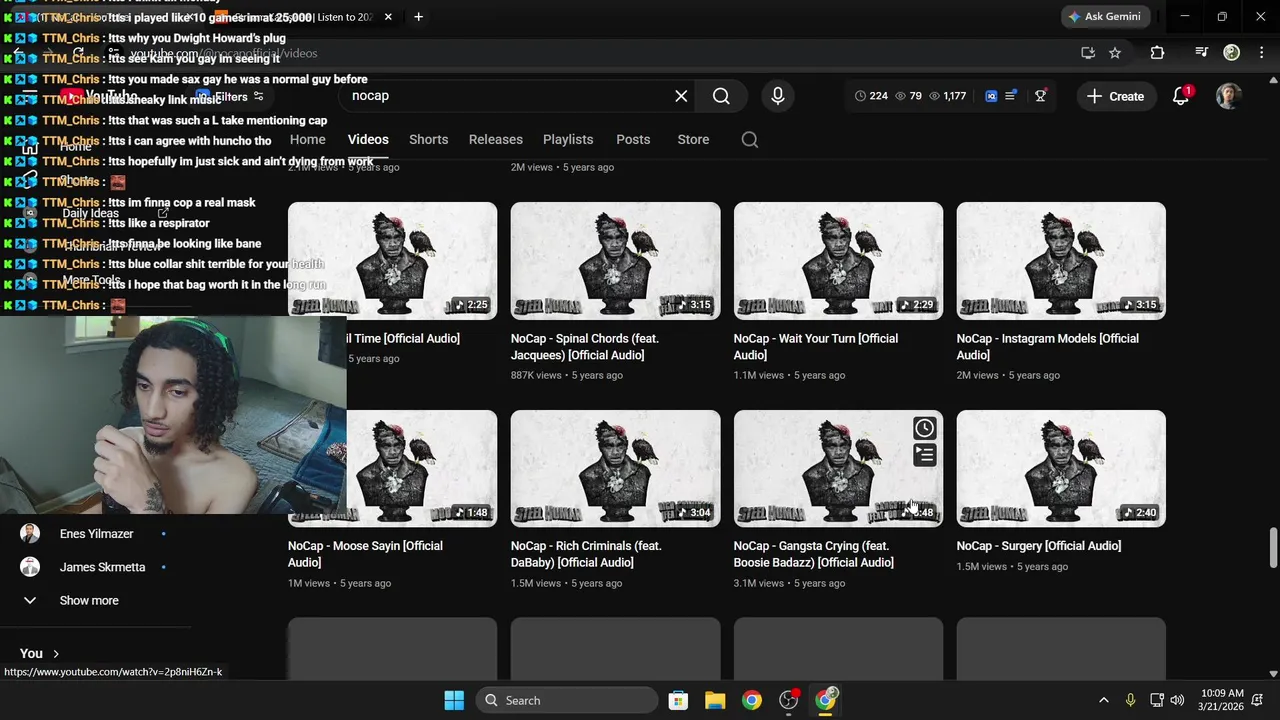Open Microsoft Store from the taskbar
This screenshot has width=1280, height=720.
678,700
